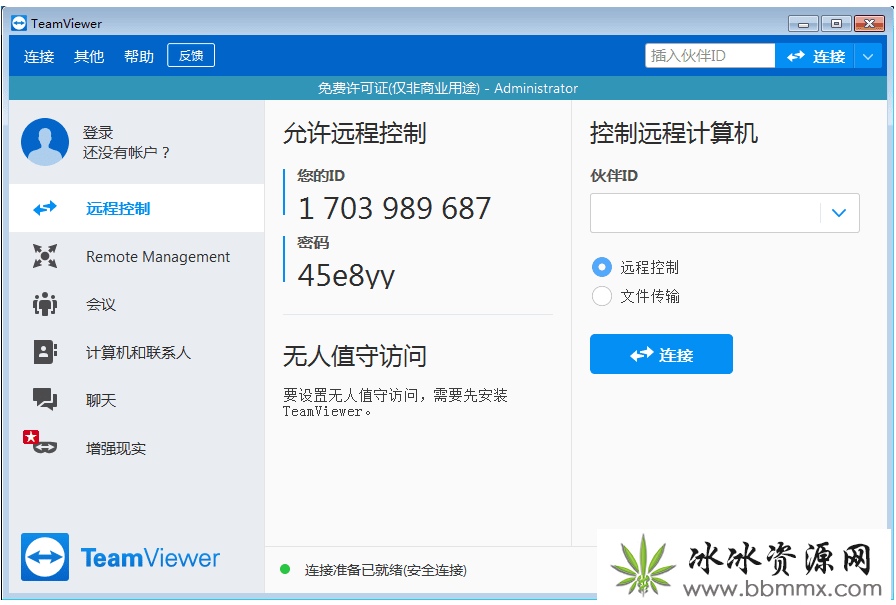Minimize the TeamViewer window
This screenshot has width=896, height=605.
[x=803, y=24]
